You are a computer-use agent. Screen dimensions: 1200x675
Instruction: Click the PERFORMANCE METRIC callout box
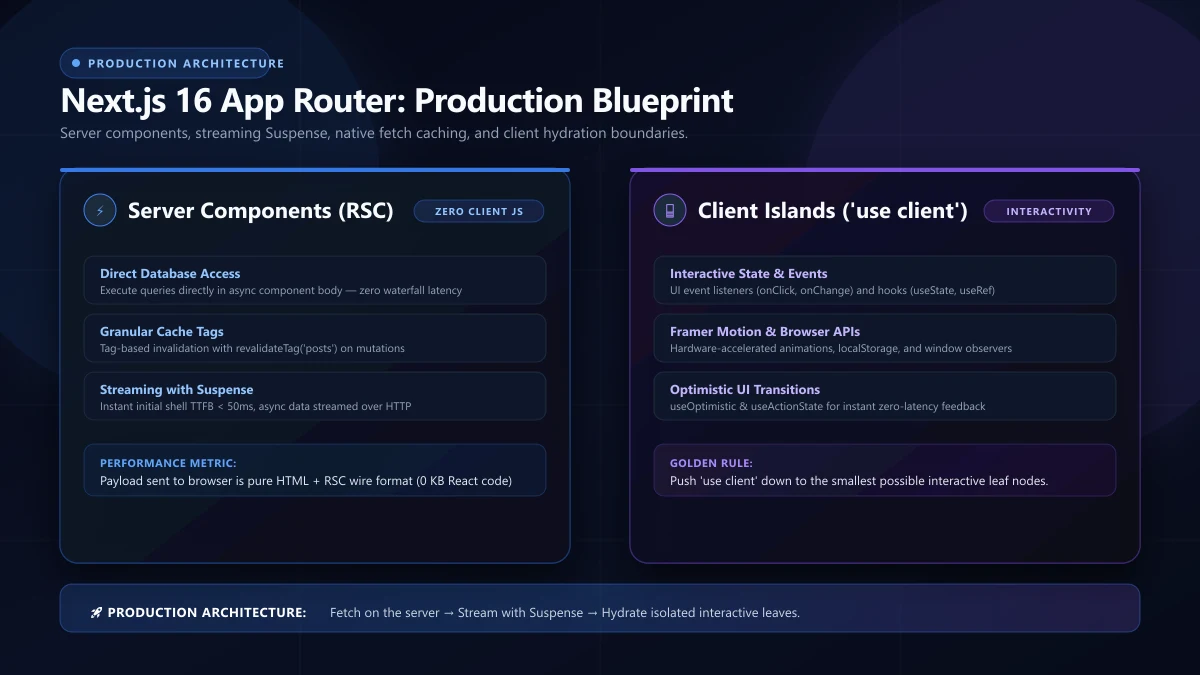click(x=315, y=470)
